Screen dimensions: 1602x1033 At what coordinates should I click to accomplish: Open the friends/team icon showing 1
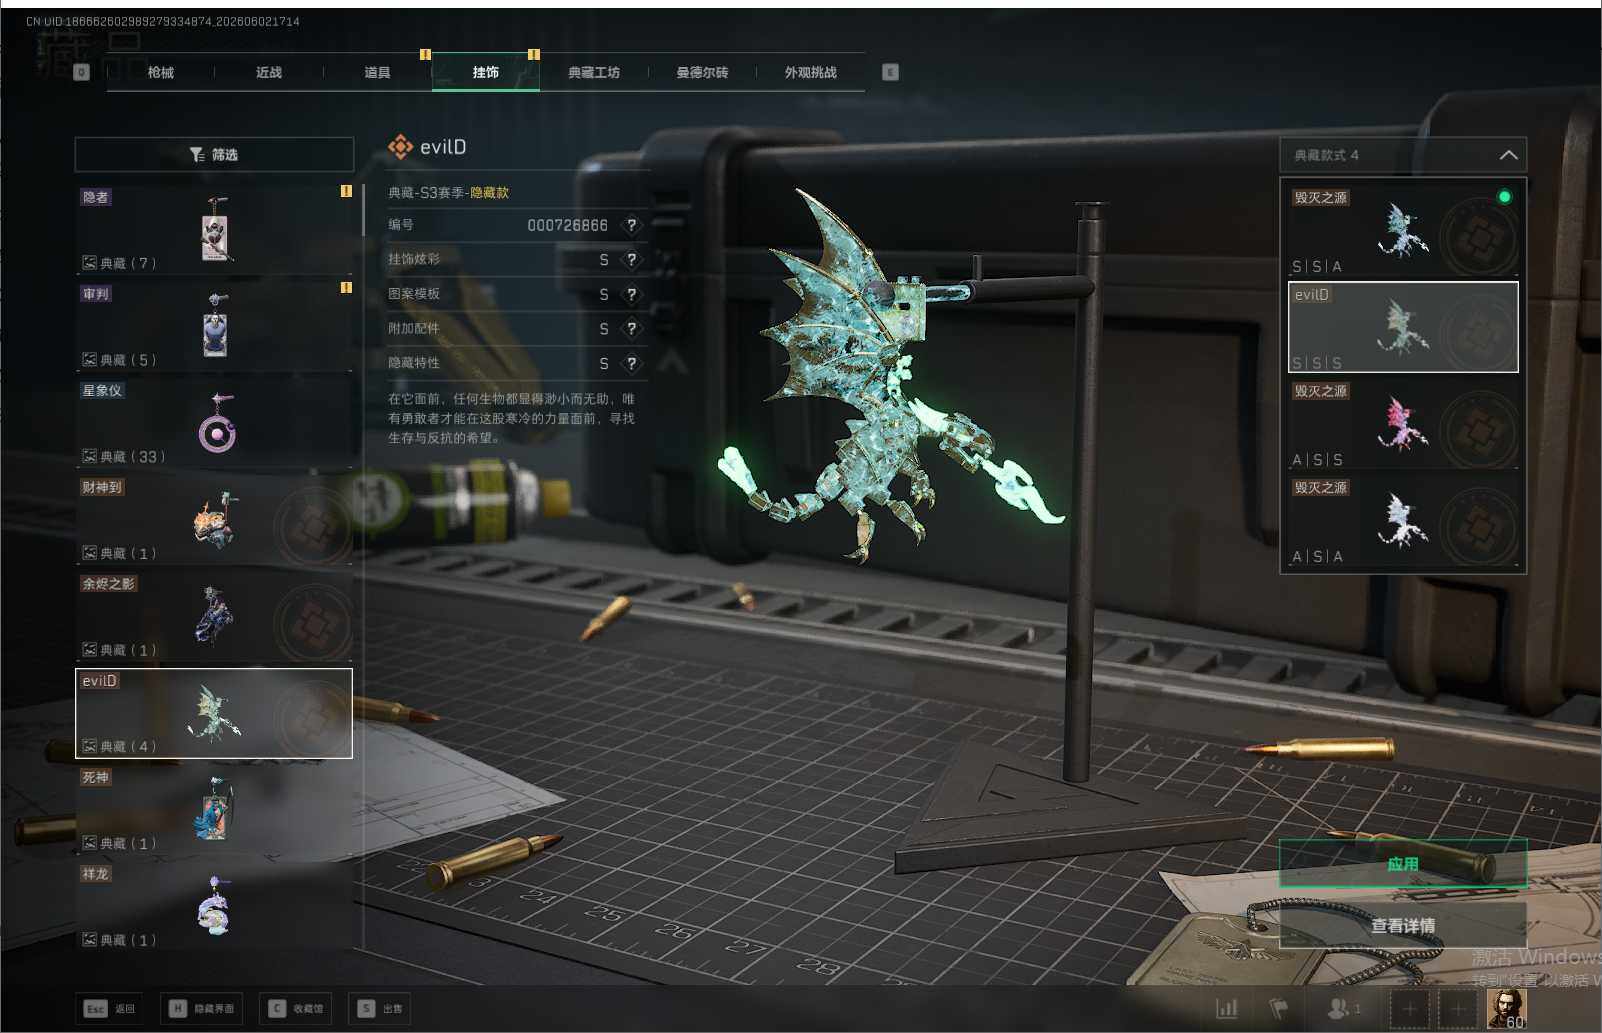tap(1344, 1008)
